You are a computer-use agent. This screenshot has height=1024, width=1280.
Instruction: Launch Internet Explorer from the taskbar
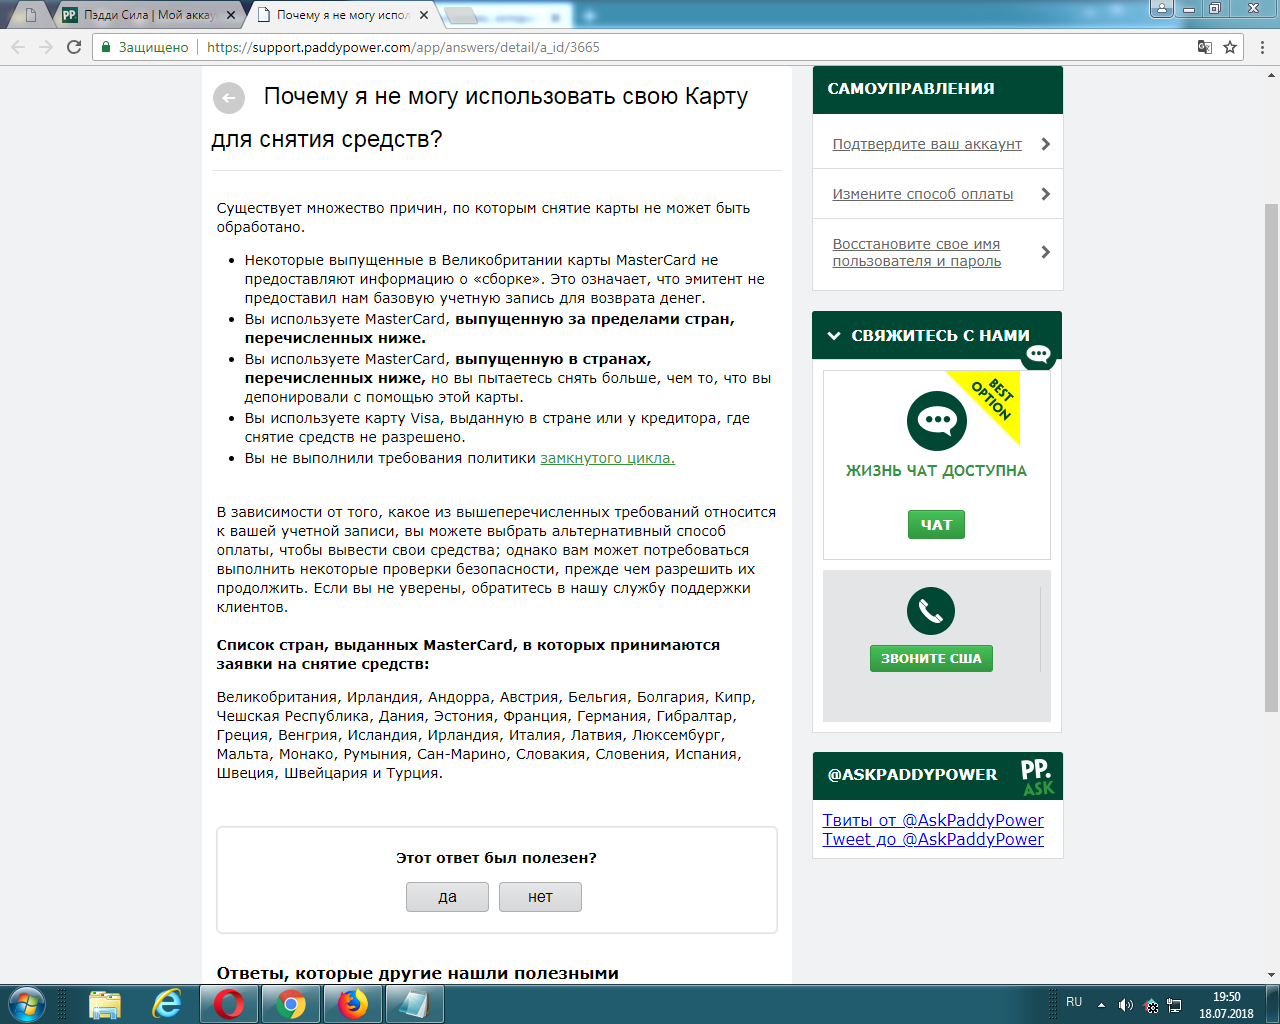[167, 1004]
